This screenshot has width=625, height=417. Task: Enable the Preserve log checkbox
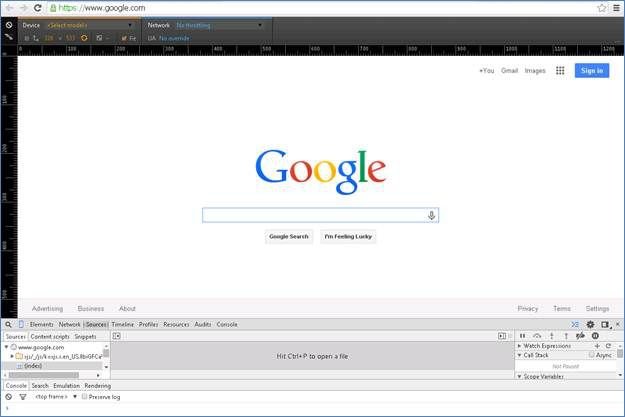[85, 397]
